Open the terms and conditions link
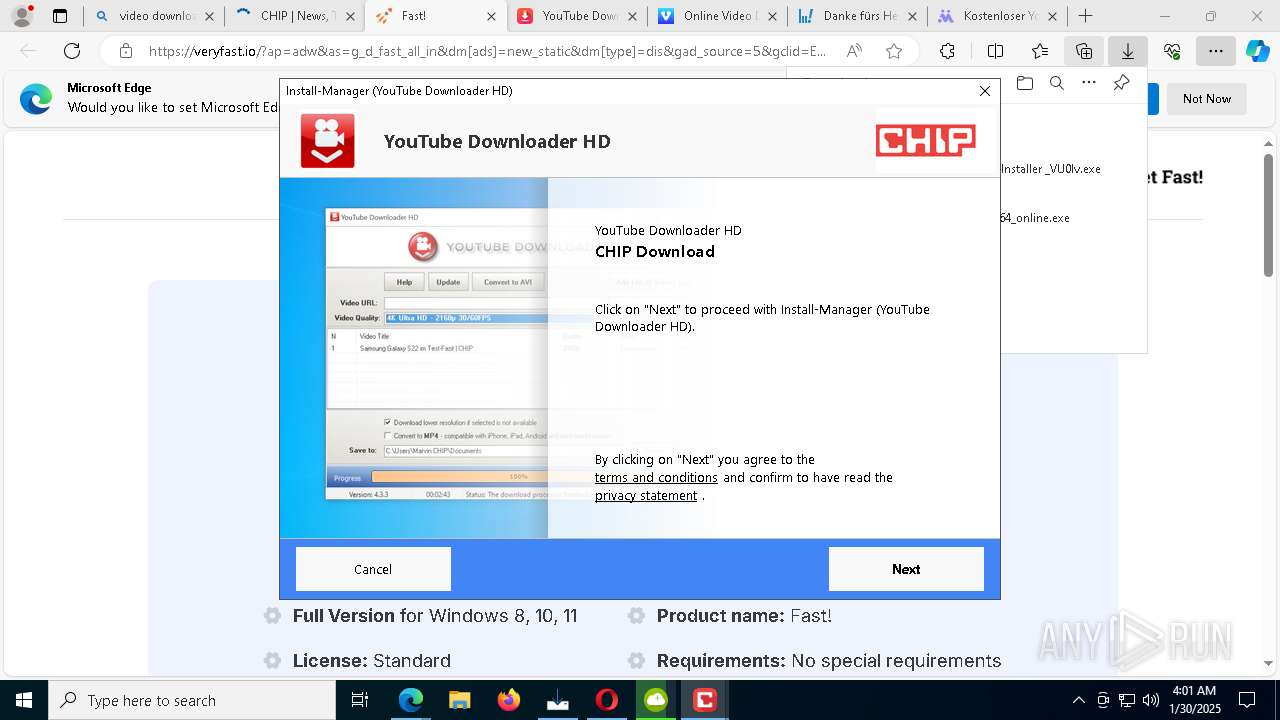 coord(656,478)
